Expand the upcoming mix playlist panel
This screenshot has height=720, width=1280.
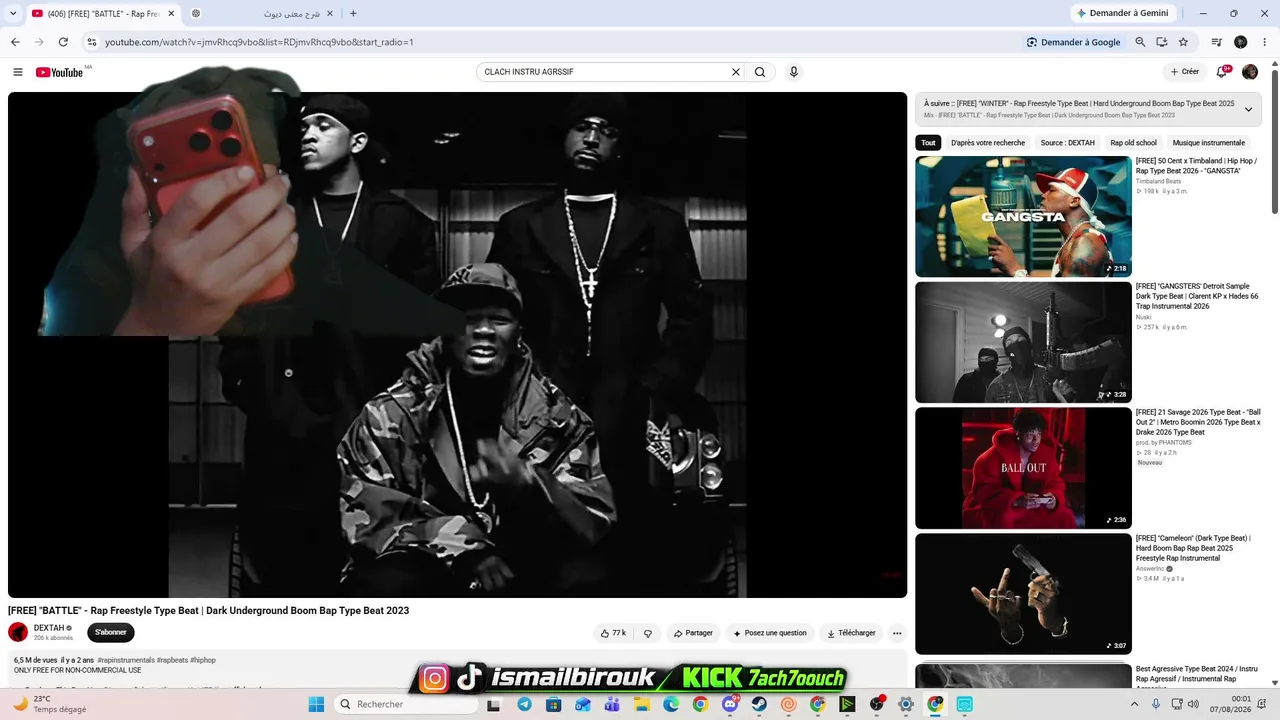pyautogui.click(x=1248, y=109)
